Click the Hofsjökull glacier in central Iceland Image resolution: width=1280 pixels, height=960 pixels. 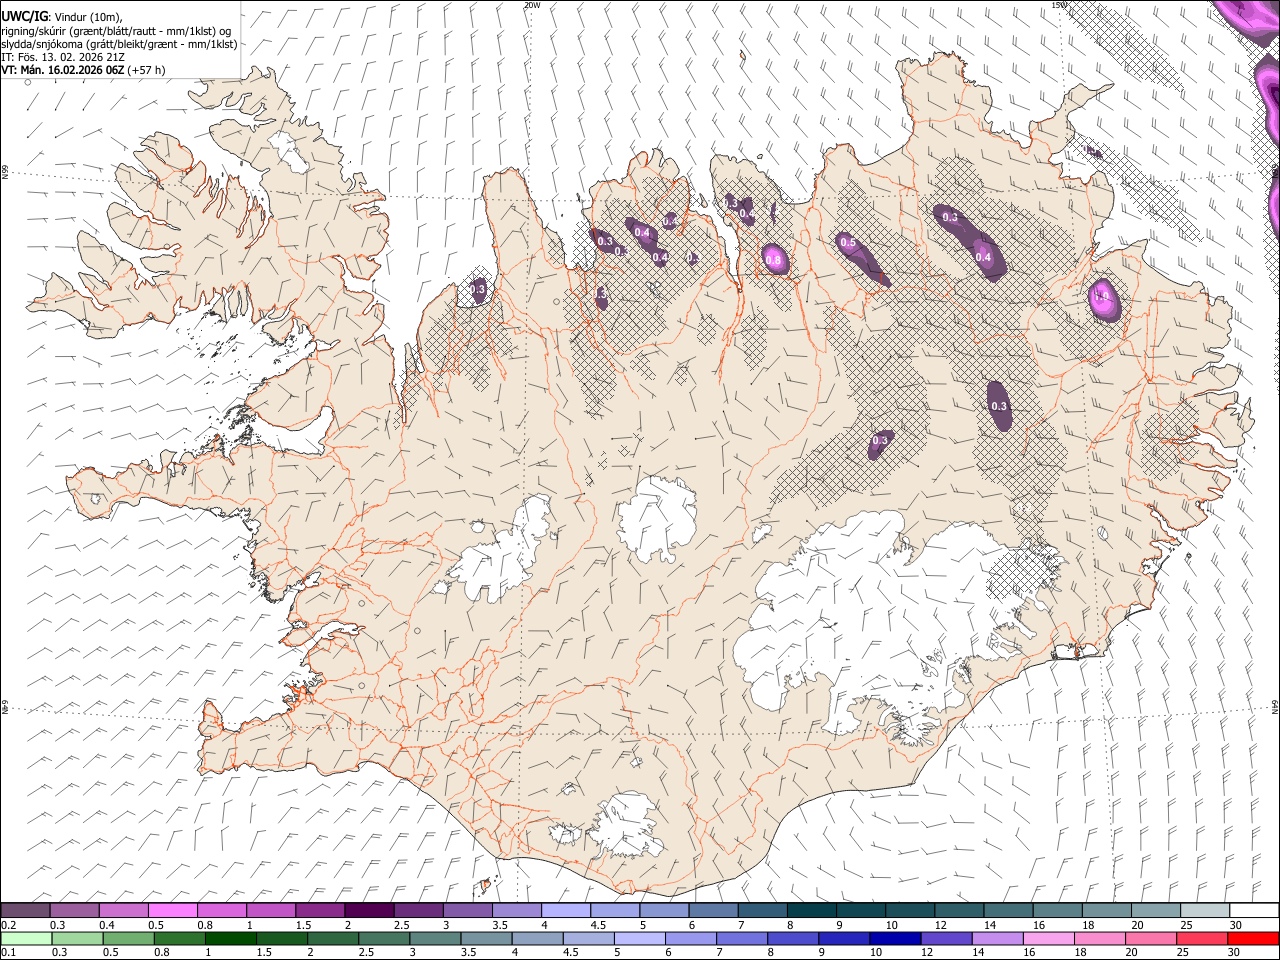(x=657, y=516)
